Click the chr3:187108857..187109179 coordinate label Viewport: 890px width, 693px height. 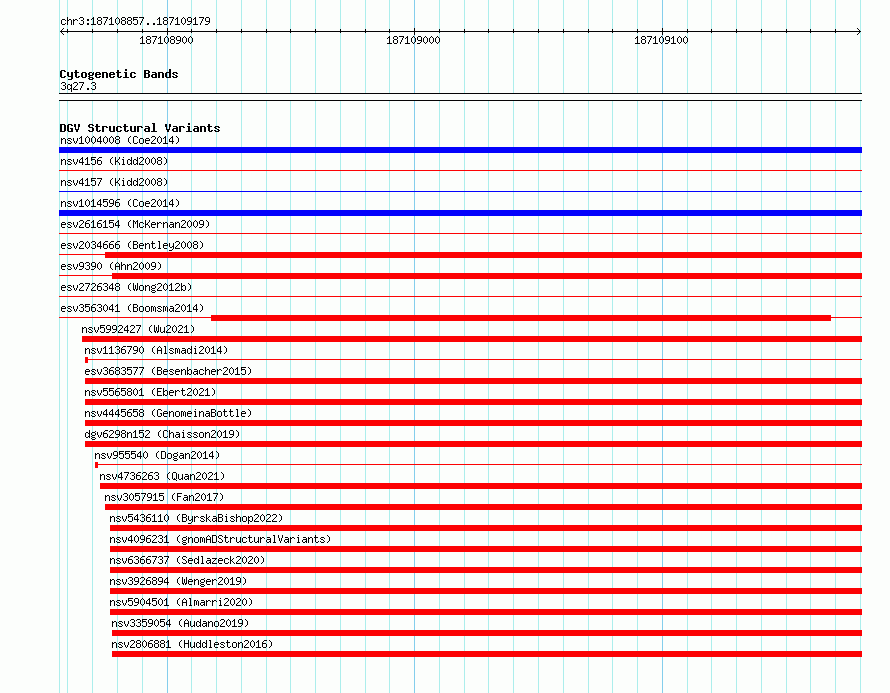pyautogui.click(x=135, y=21)
